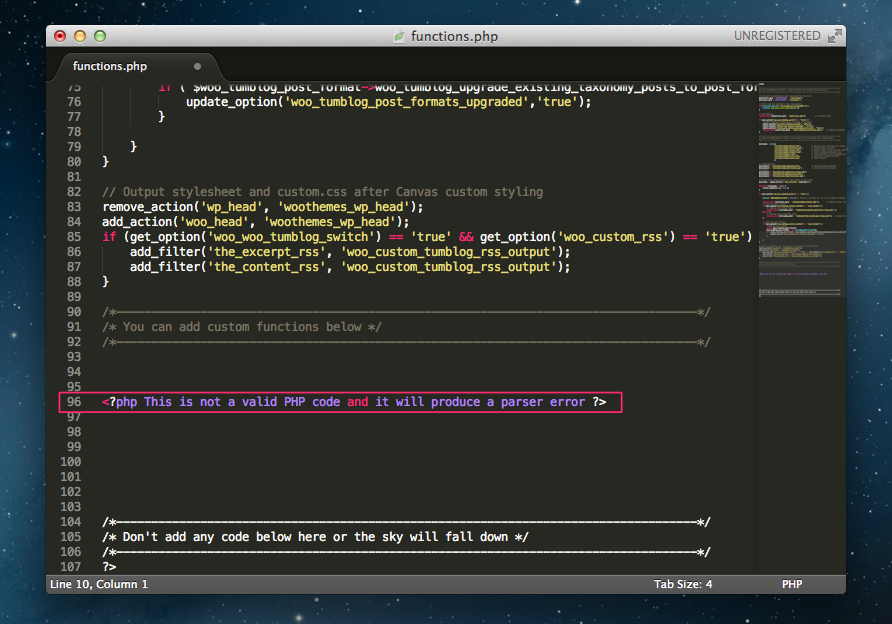This screenshot has height=624, width=892.
Task: Minimize the window using the yellow button
Action: (80, 36)
